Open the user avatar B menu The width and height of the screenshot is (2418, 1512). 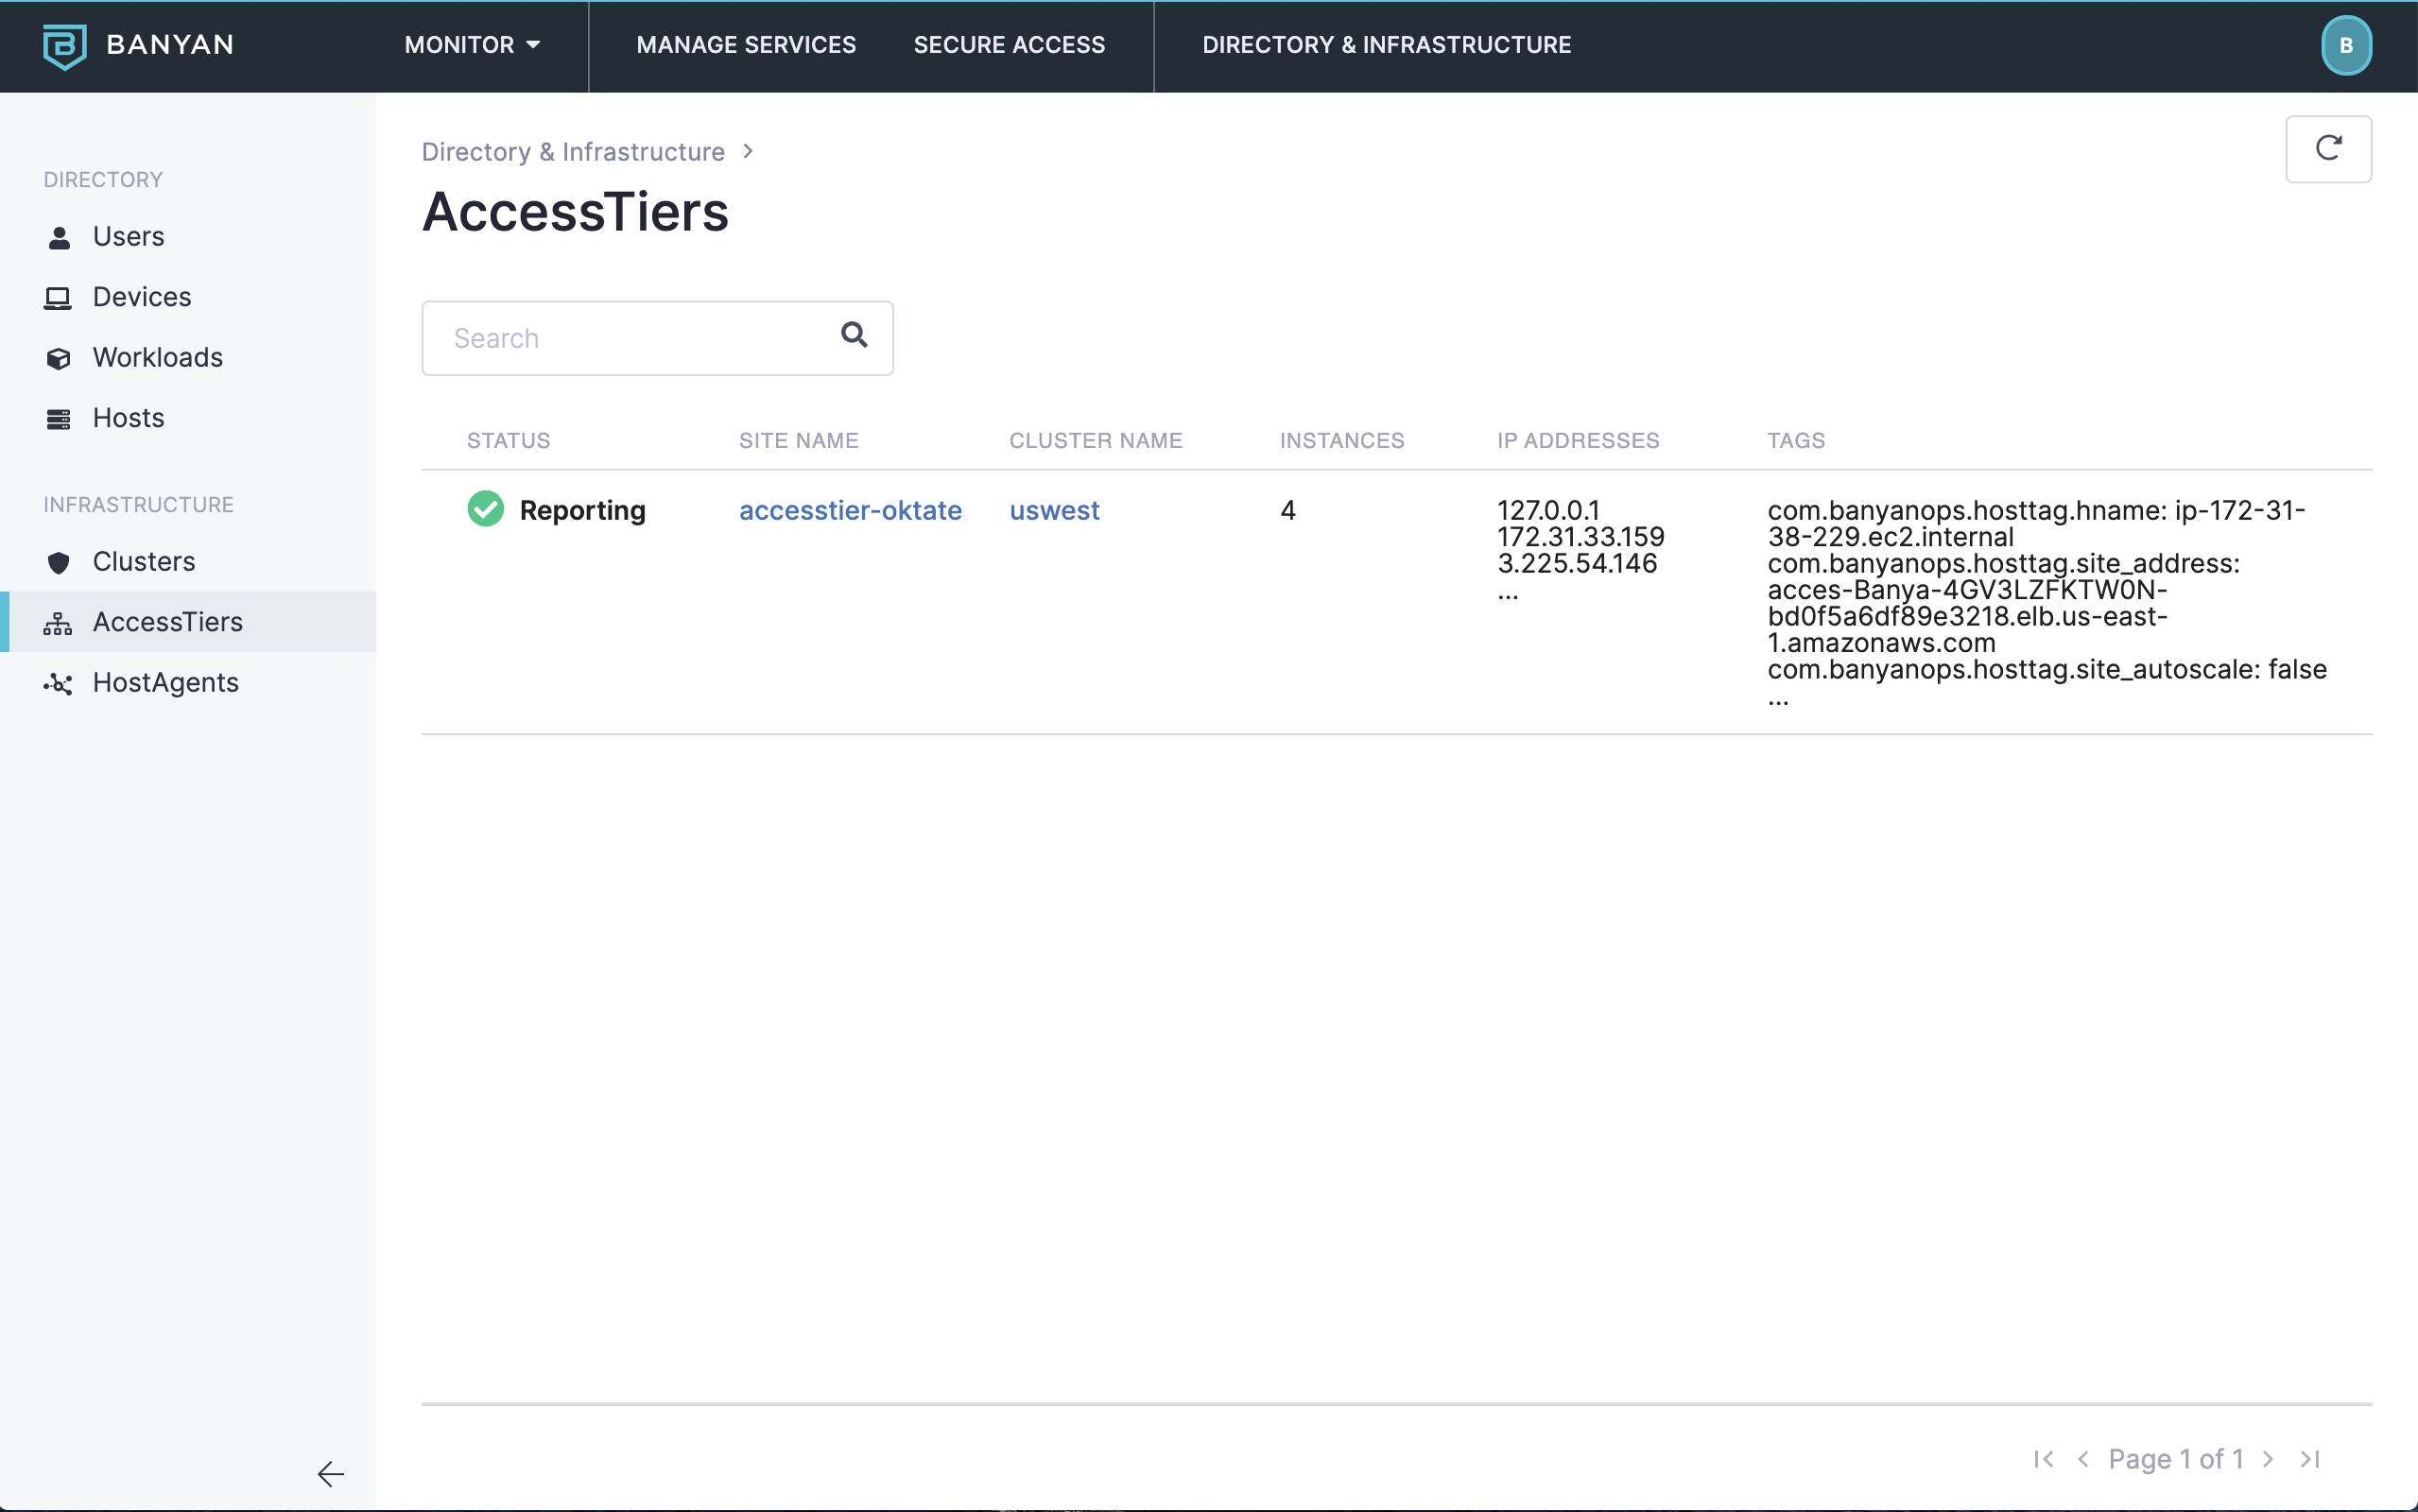(x=2345, y=46)
